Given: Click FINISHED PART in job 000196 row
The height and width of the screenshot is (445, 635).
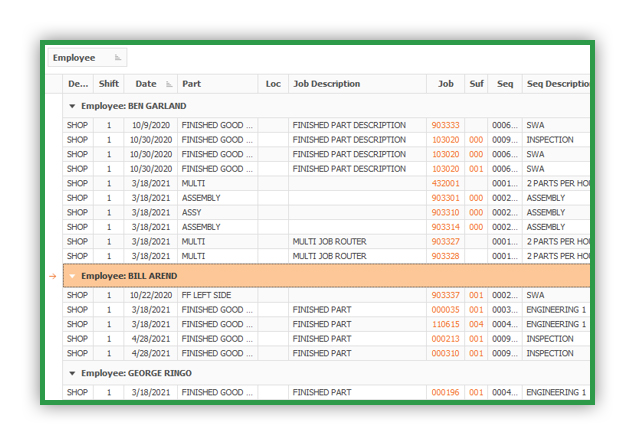Looking at the screenshot, I should (x=322, y=392).
